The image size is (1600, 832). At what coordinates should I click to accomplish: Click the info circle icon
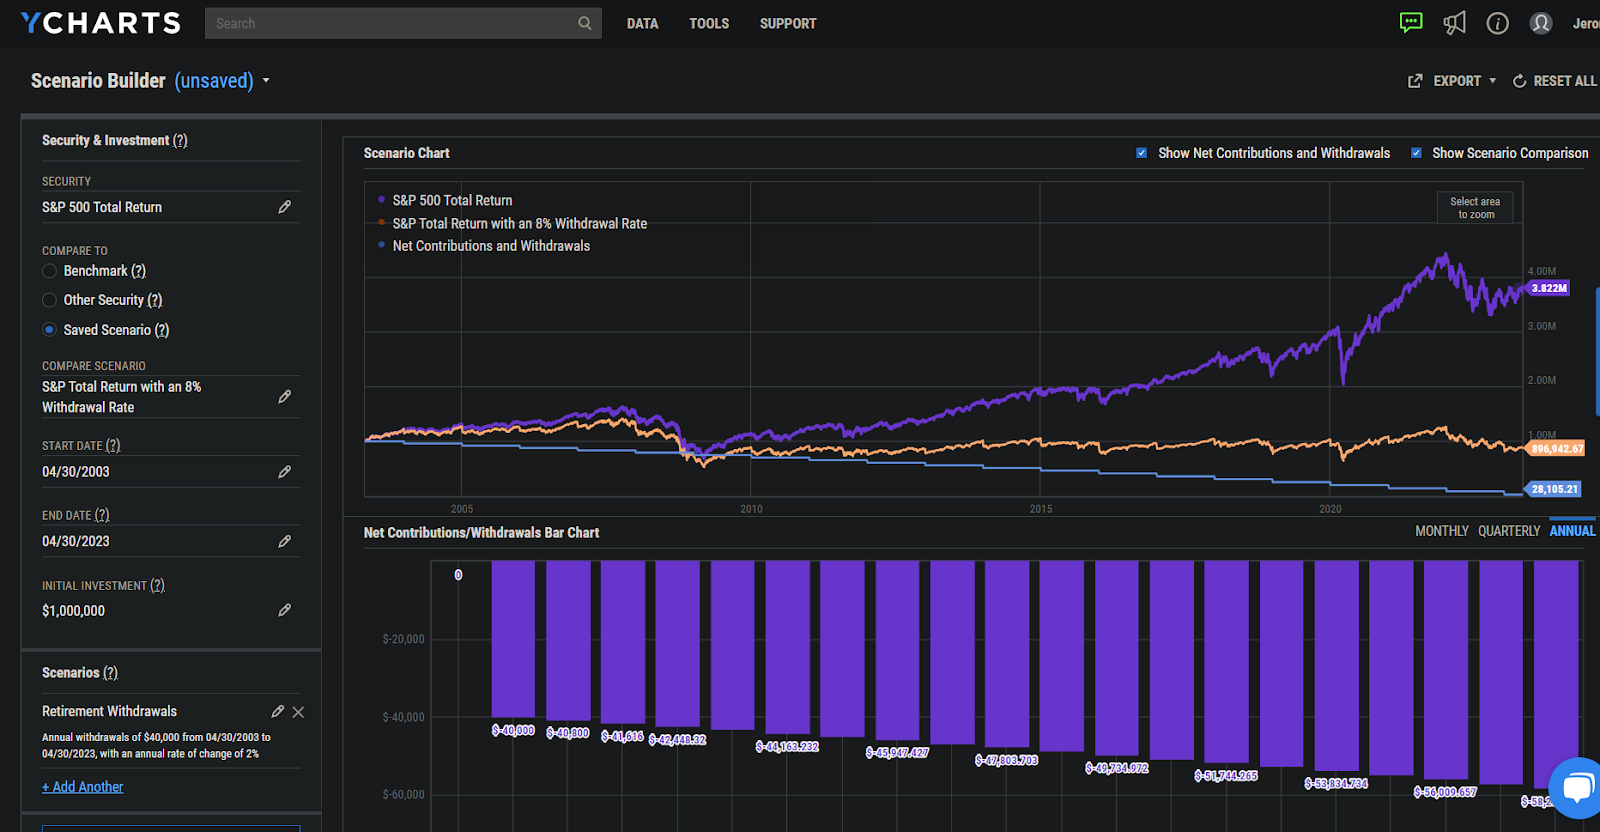(1497, 23)
